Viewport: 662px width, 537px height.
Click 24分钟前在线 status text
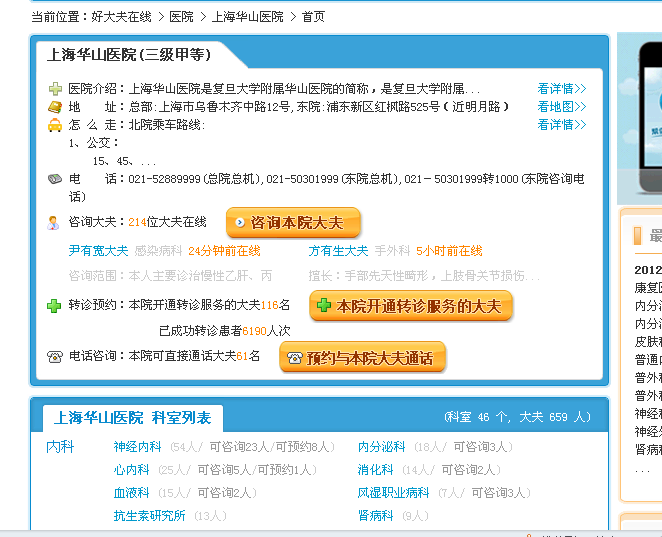[x=224, y=251]
